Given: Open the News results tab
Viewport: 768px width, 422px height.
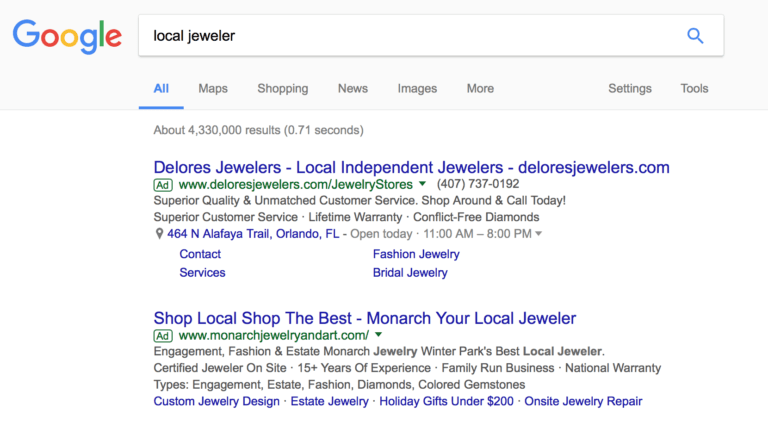Looking at the screenshot, I should [x=353, y=89].
